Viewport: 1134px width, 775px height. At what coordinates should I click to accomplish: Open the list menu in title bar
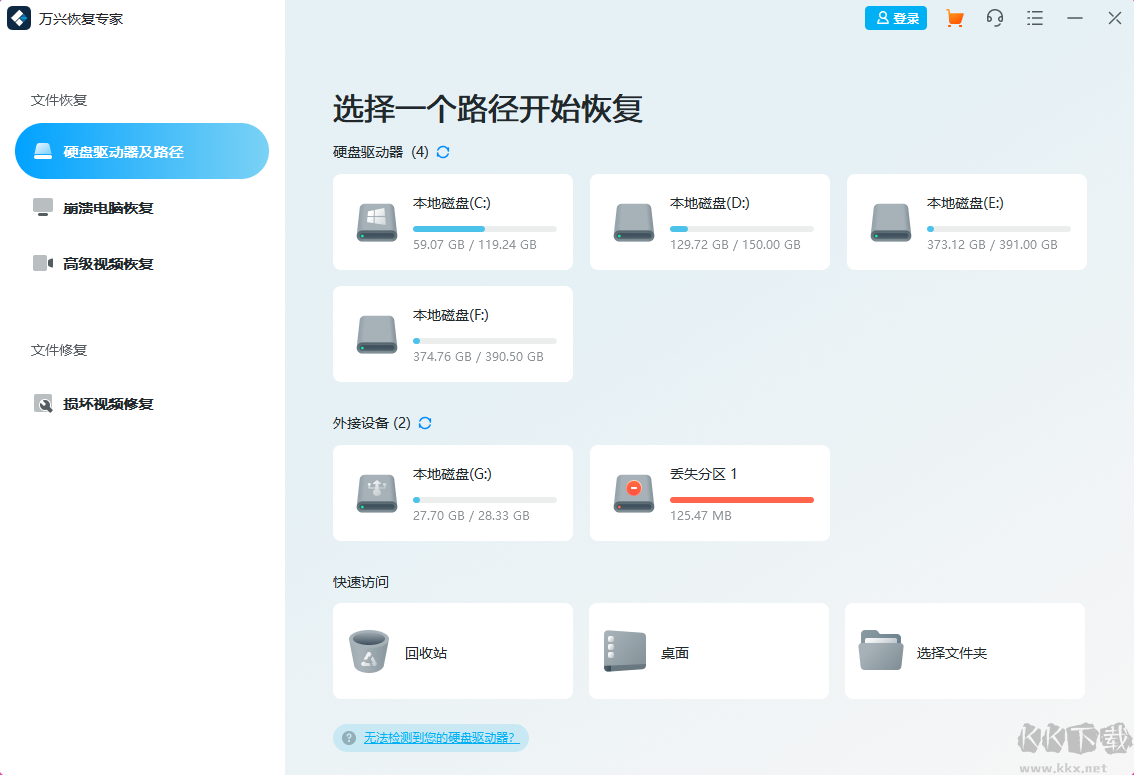[1035, 18]
